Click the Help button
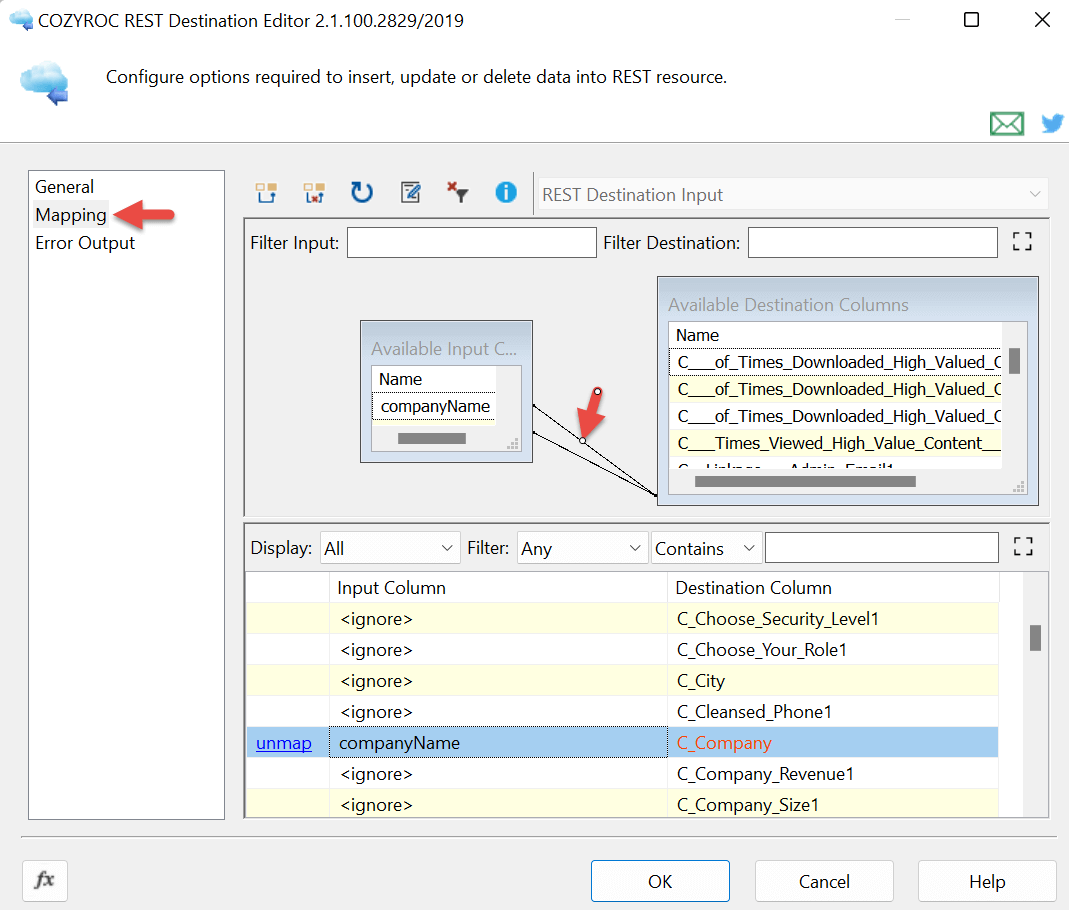Image resolution: width=1069 pixels, height=910 pixels. 987,881
